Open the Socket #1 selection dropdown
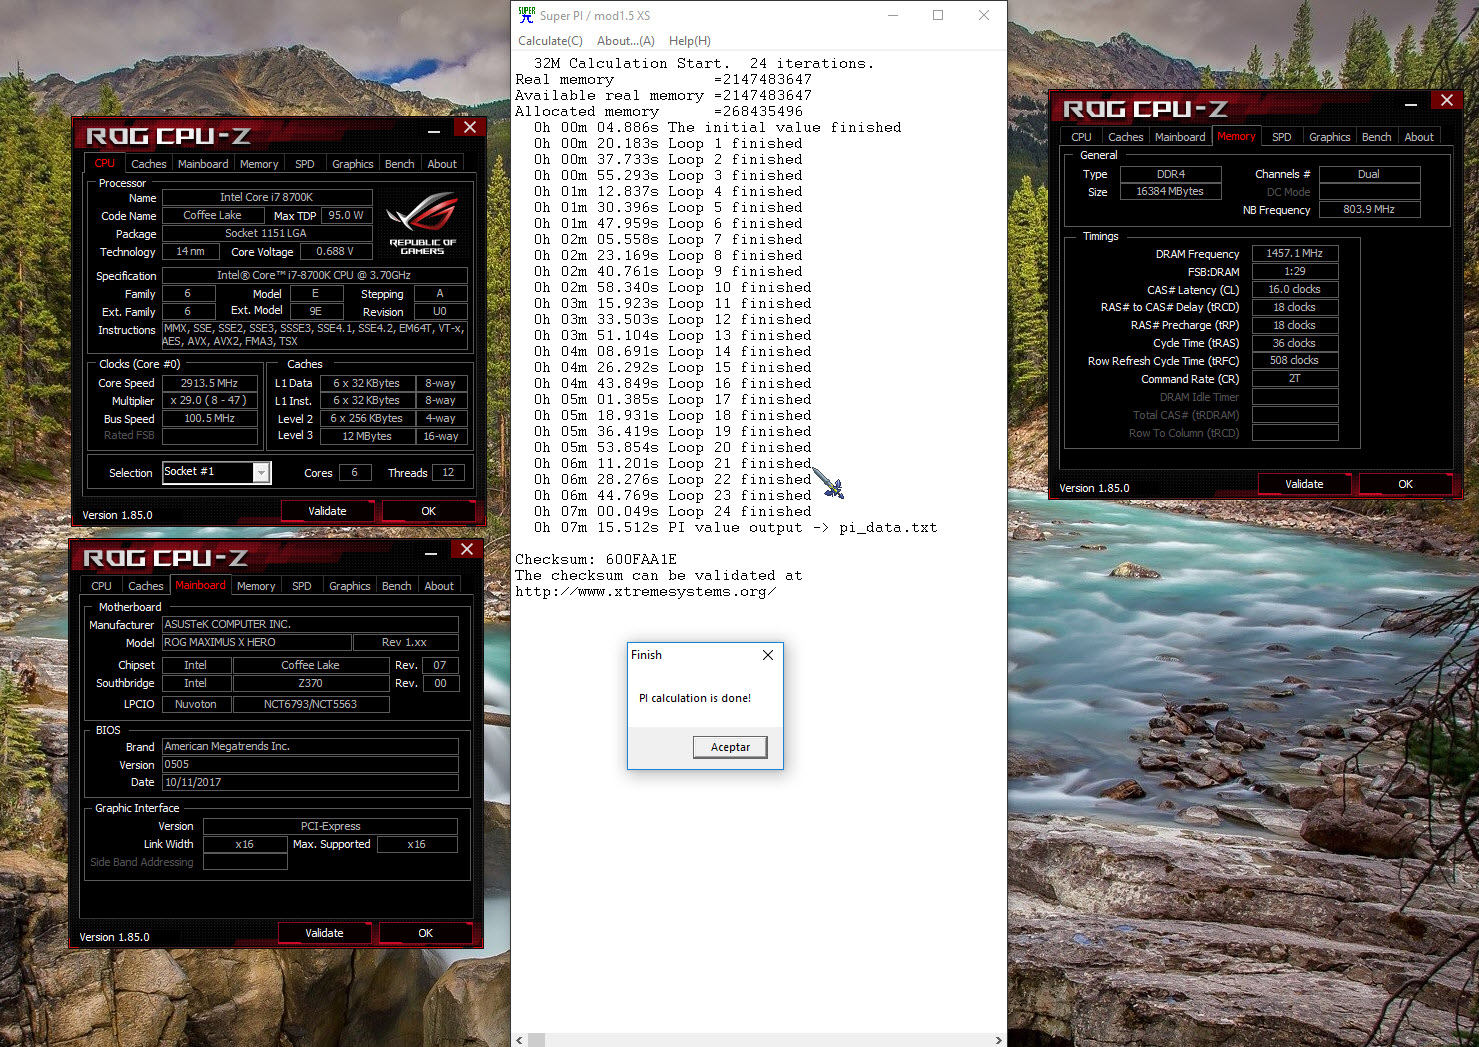This screenshot has width=1479, height=1047. coord(261,472)
